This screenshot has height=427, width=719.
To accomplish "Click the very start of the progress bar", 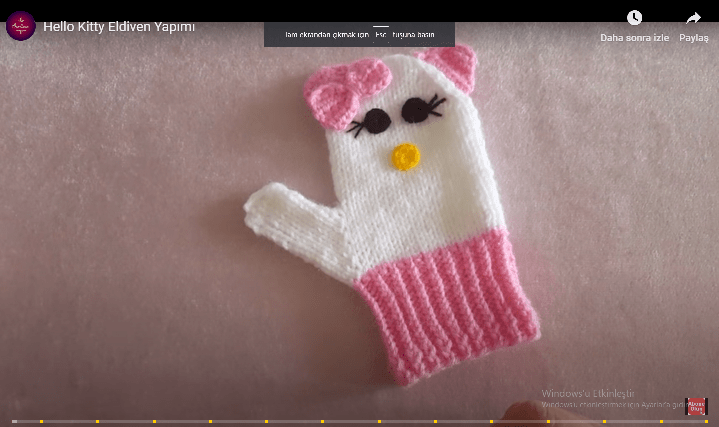I will pos(3,422).
